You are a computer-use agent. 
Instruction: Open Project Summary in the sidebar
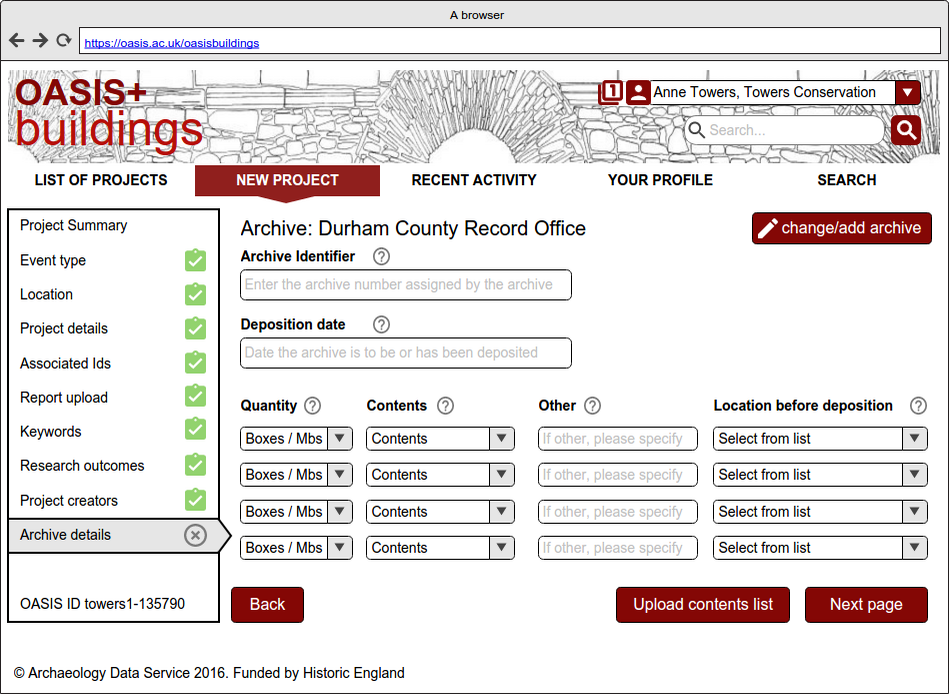(x=74, y=225)
